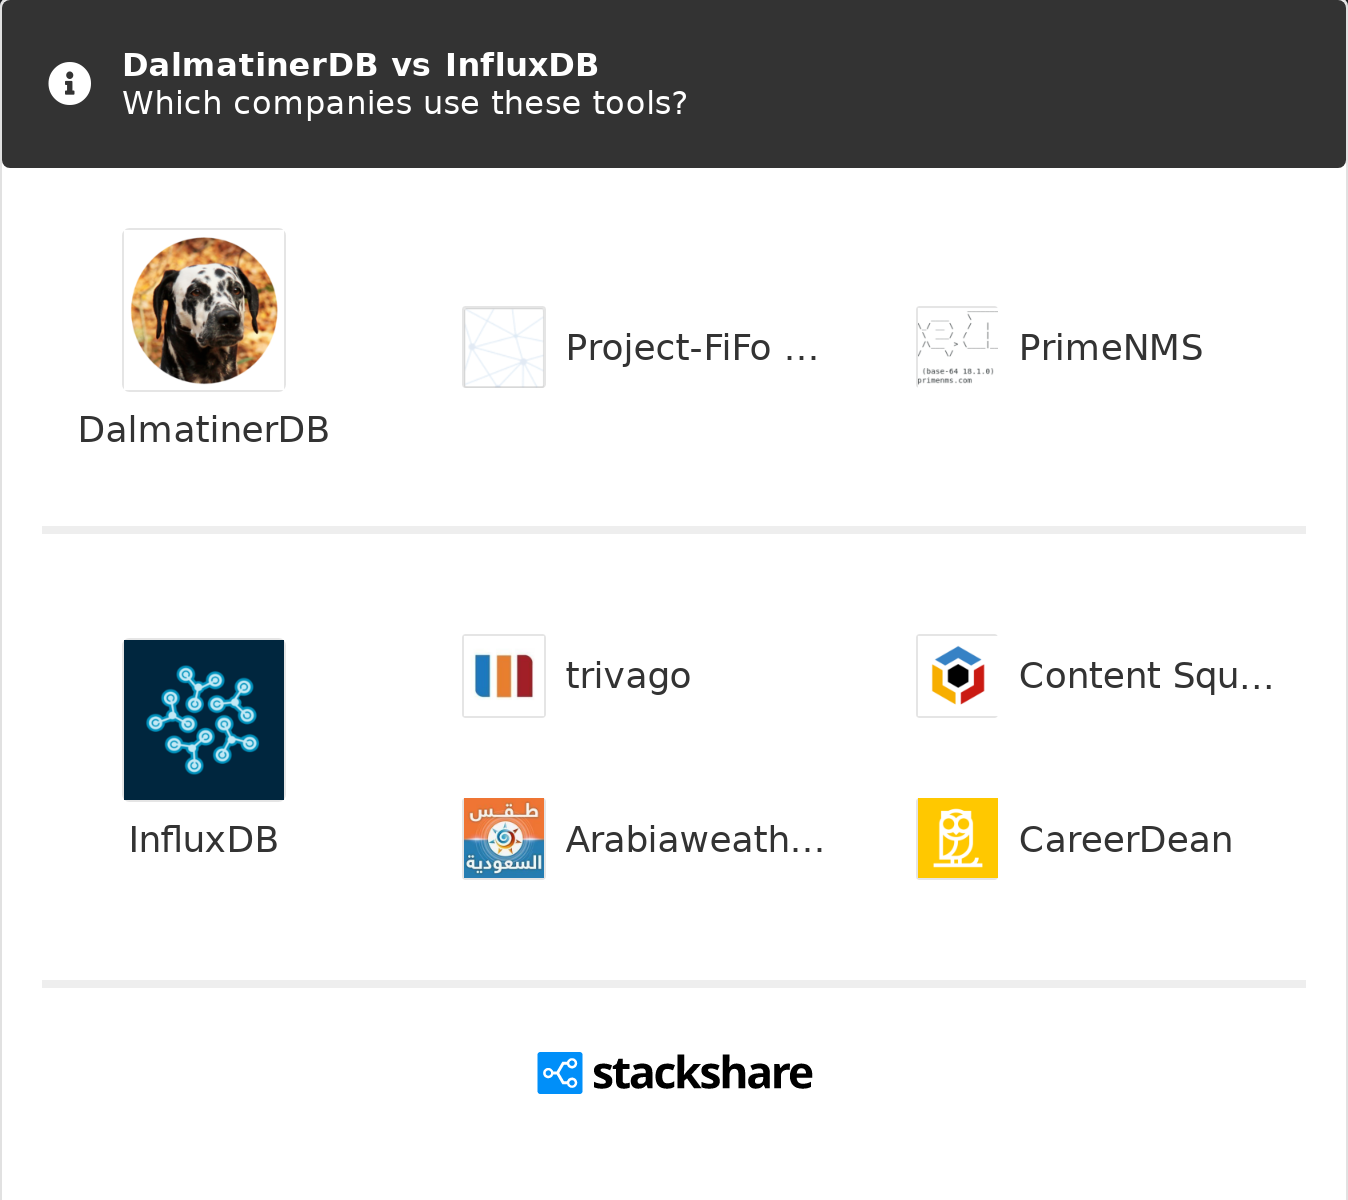Open the DalmatinerDB name link
Screen dimensions: 1348x1200
[x=204, y=430]
